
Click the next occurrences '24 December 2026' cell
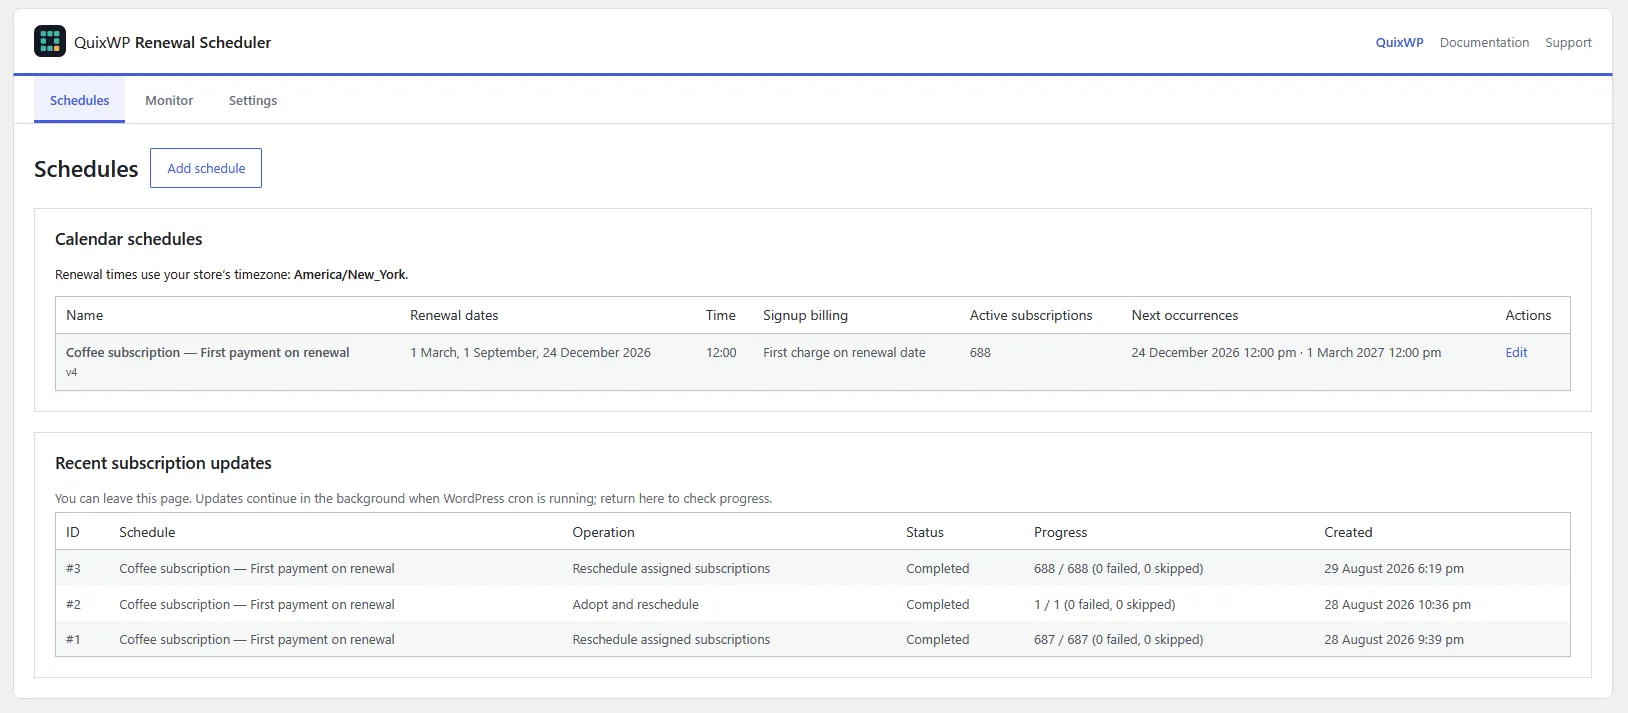pyautogui.click(x=1286, y=352)
